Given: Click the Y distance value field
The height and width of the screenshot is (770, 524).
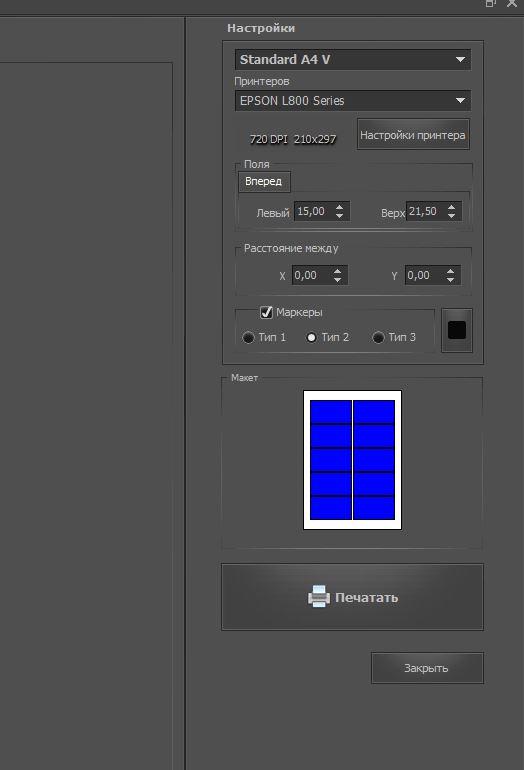Looking at the screenshot, I should point(424,275).
